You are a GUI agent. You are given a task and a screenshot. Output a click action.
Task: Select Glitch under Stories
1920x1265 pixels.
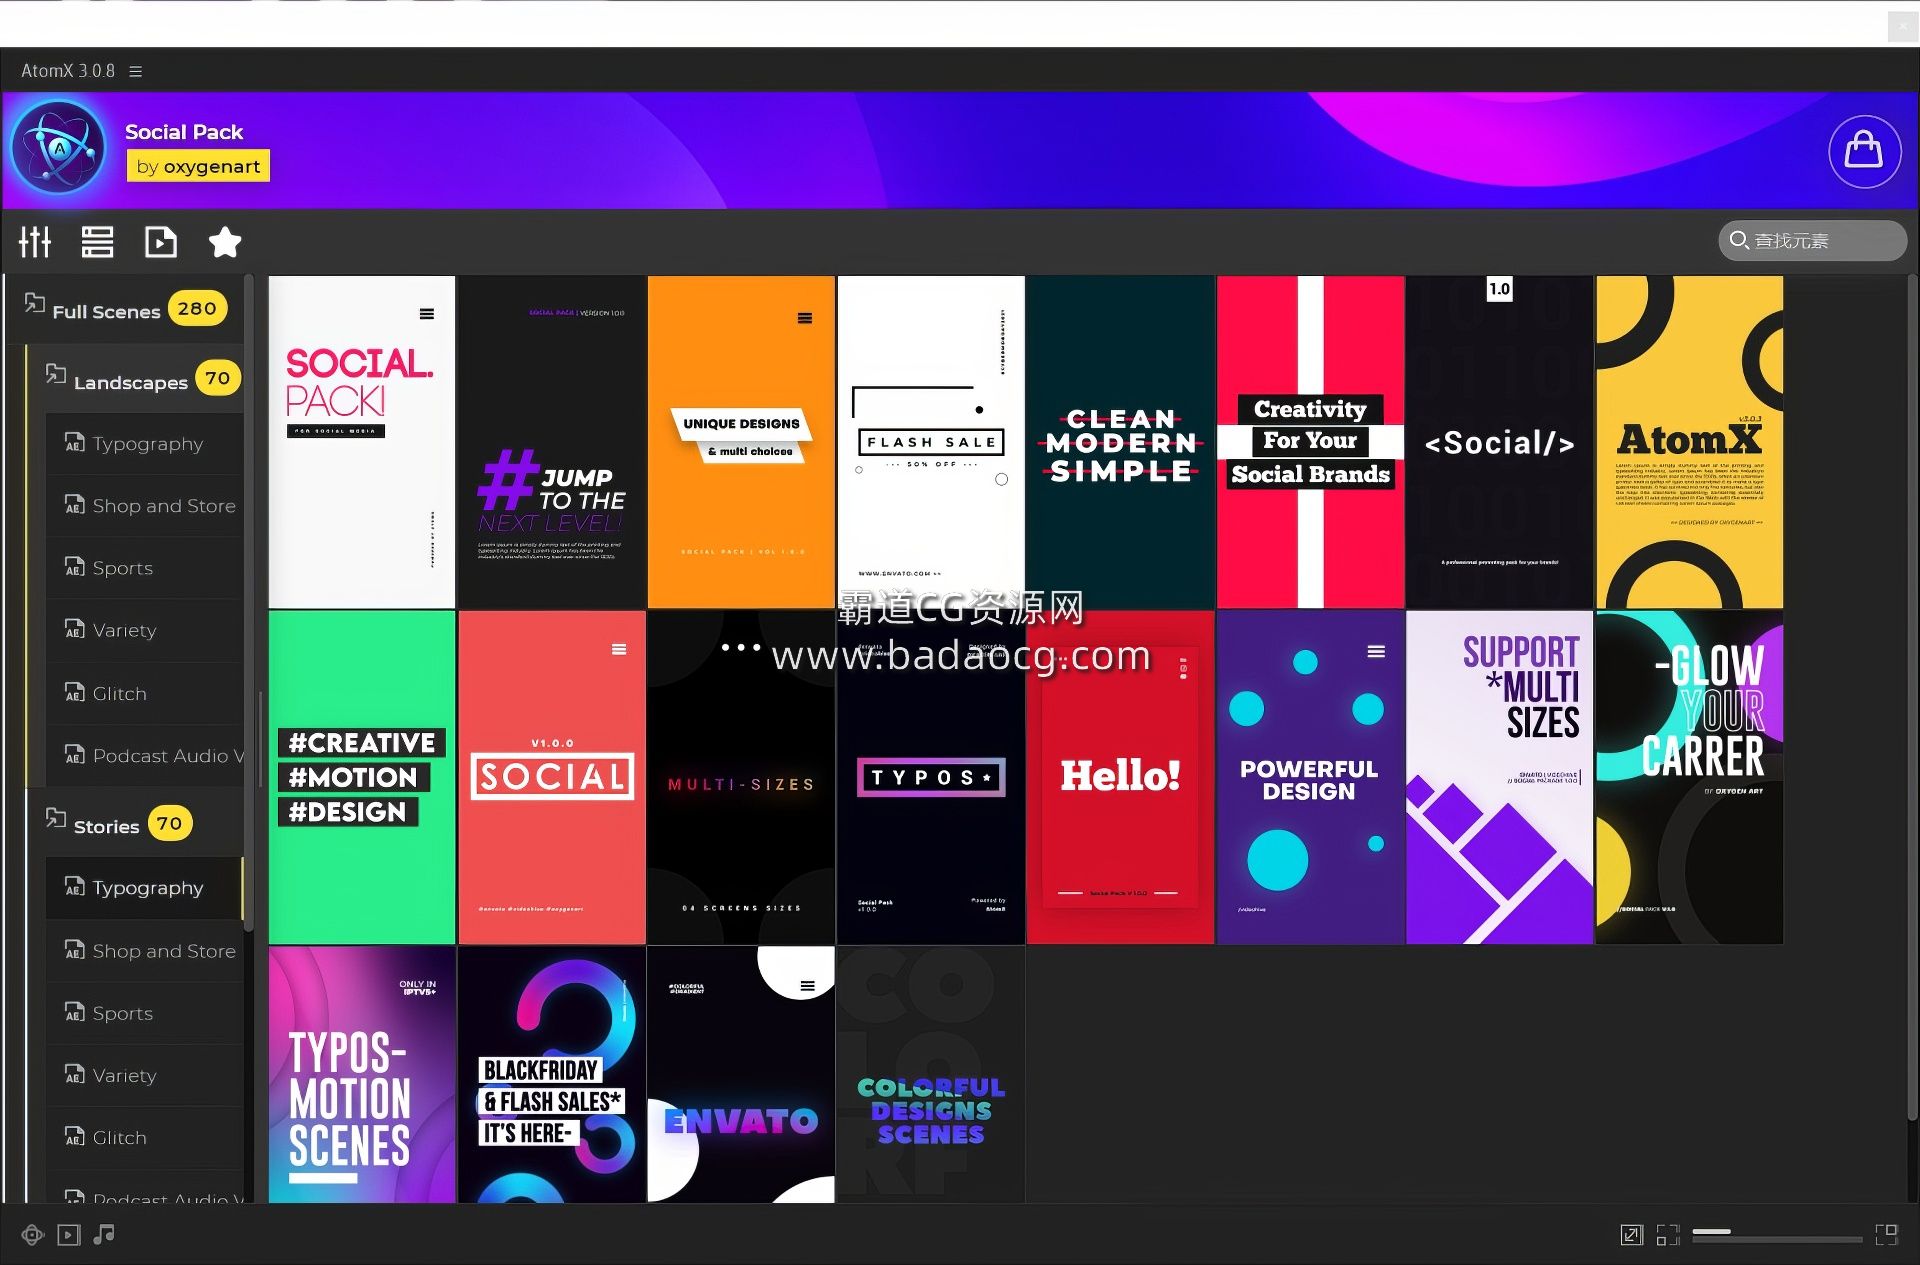tap(144, 1138)
